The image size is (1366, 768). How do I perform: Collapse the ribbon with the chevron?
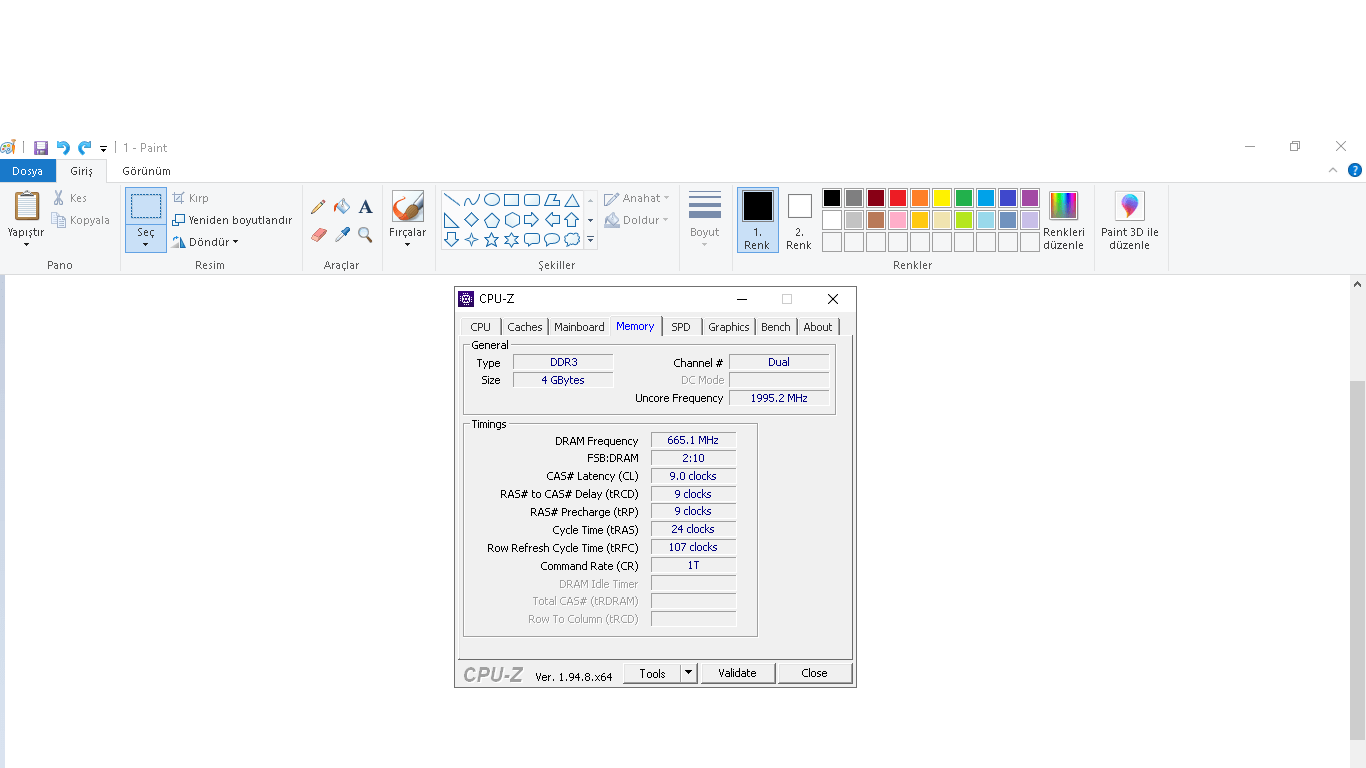point(1333,171)
